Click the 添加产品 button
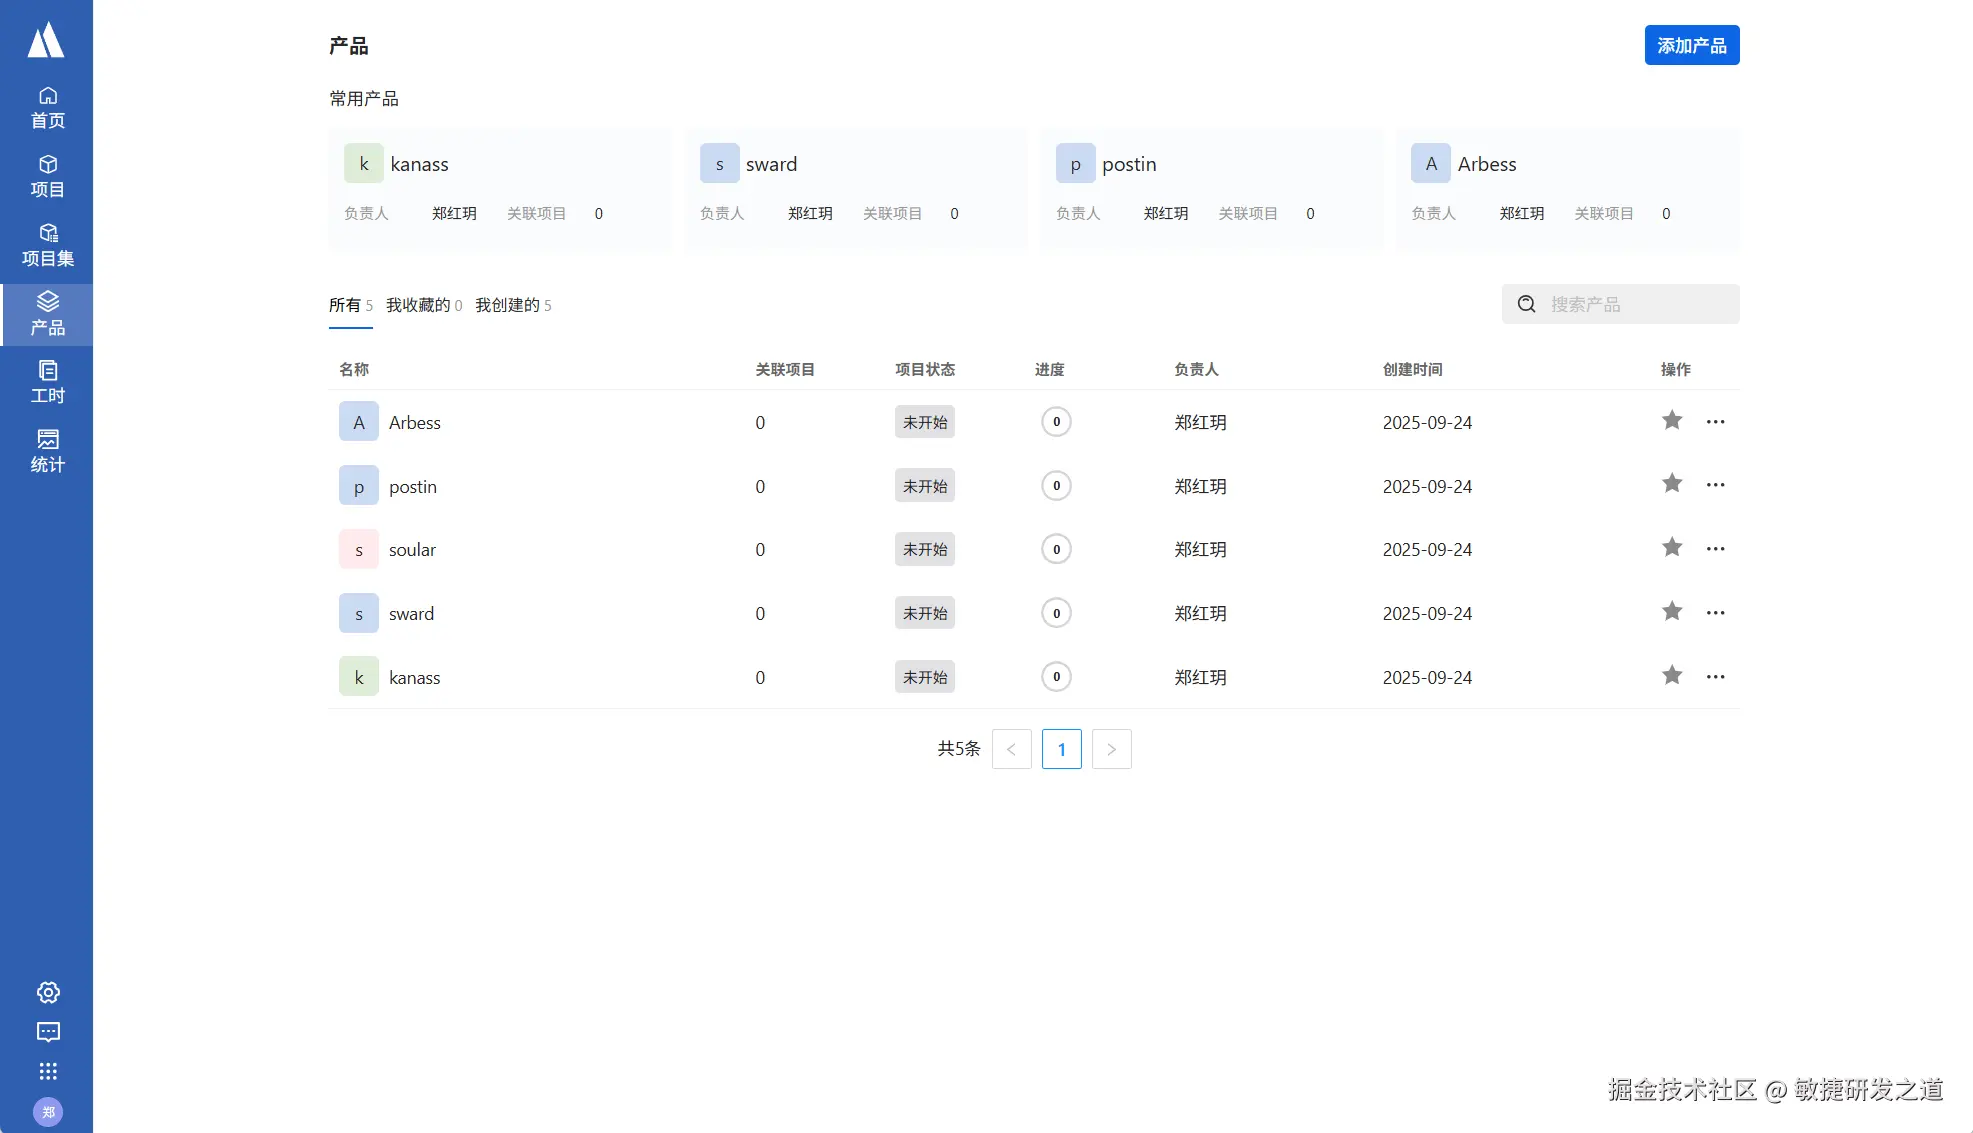 pos(1691,45)
